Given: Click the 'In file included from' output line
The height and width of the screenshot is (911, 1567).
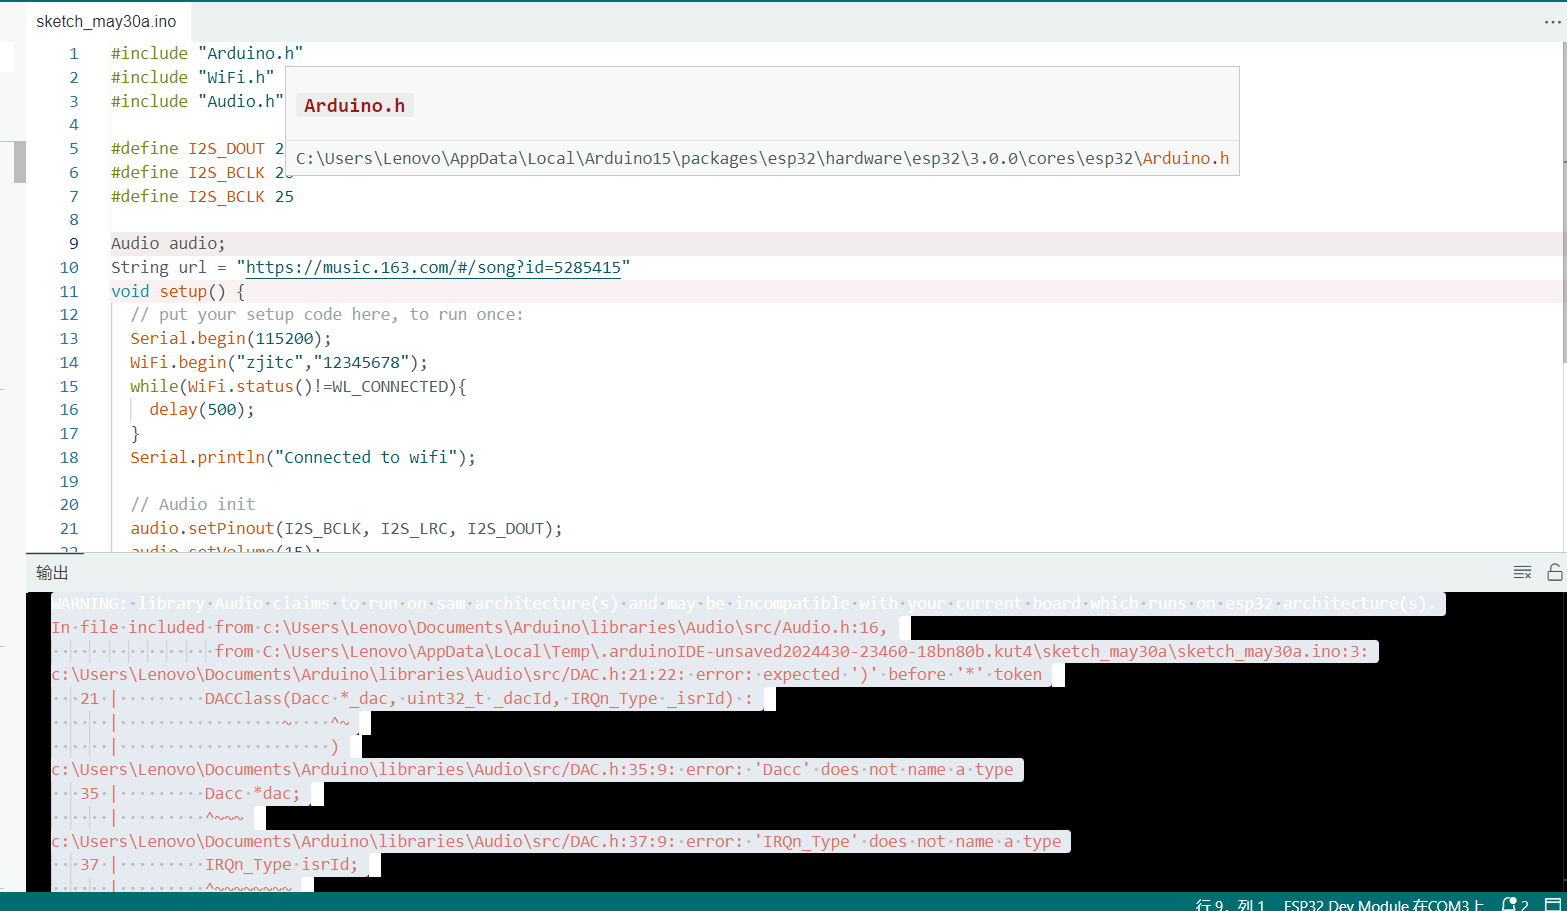Looking at the screenshot, I should coord(469,627).
